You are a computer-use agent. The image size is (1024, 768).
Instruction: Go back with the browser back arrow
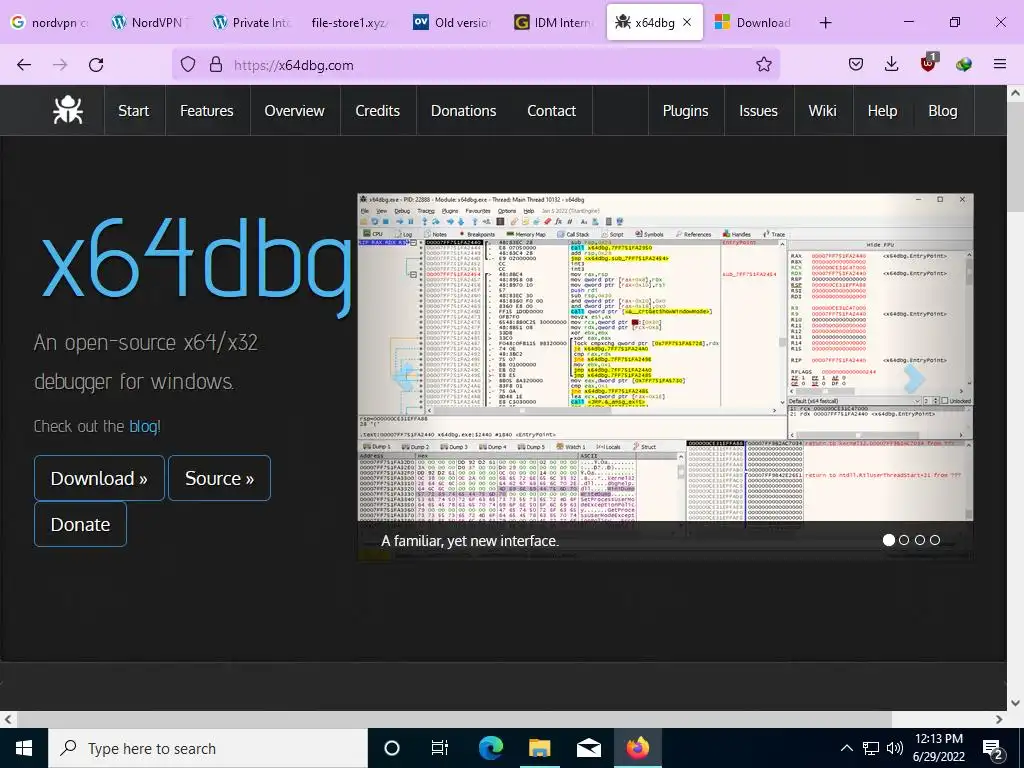click(x=24, y=65)
